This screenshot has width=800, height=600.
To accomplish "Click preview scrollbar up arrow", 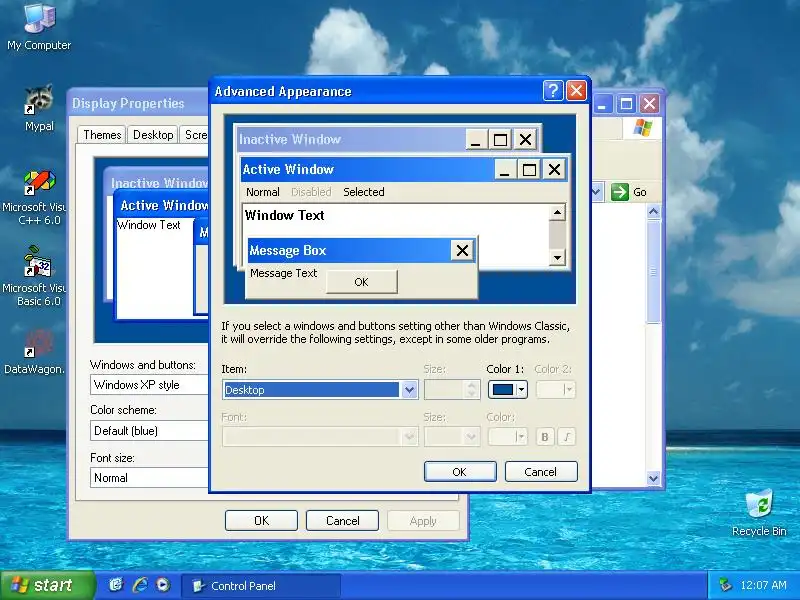I will pyautogui.click(x=557, y=212).
